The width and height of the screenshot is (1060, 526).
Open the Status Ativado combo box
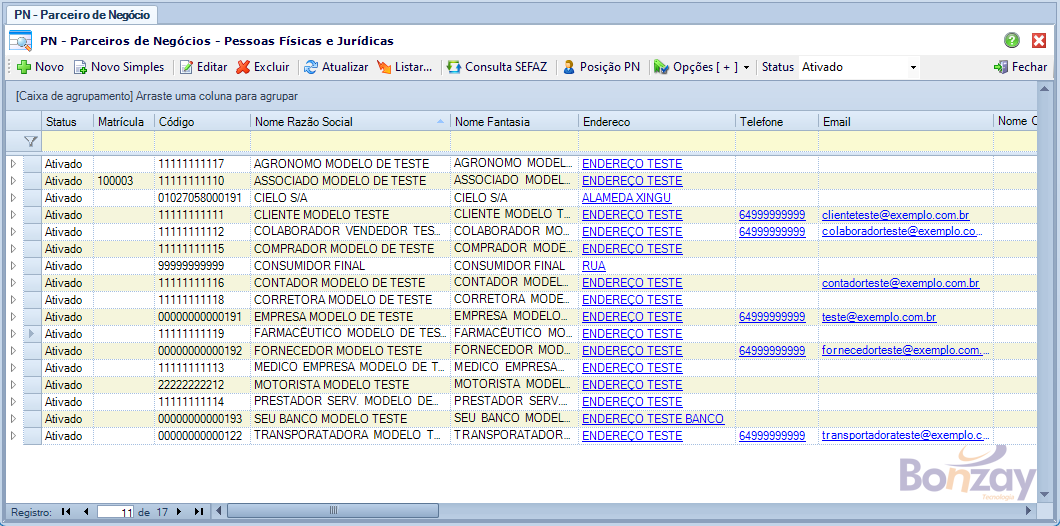913,67
